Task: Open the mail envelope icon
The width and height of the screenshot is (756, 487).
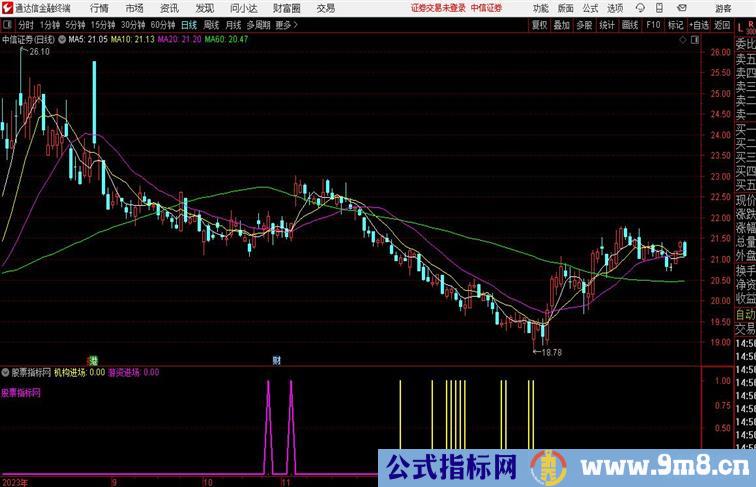Action: pyautogui.click(x=682, y=8)
